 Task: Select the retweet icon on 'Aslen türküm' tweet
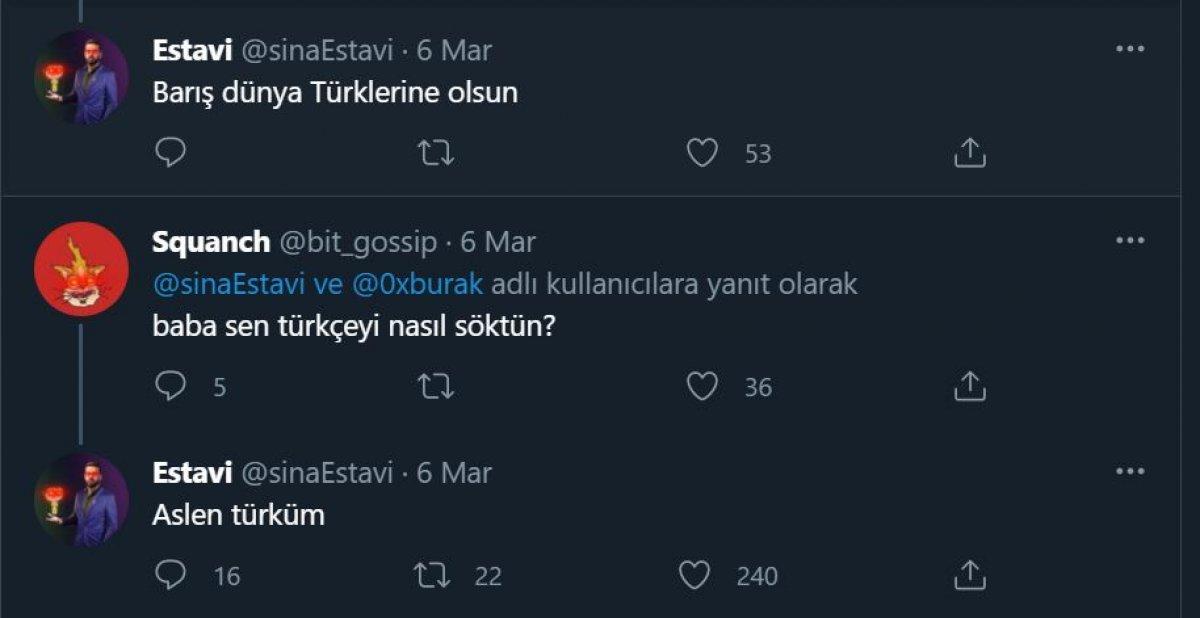[434, 576]
